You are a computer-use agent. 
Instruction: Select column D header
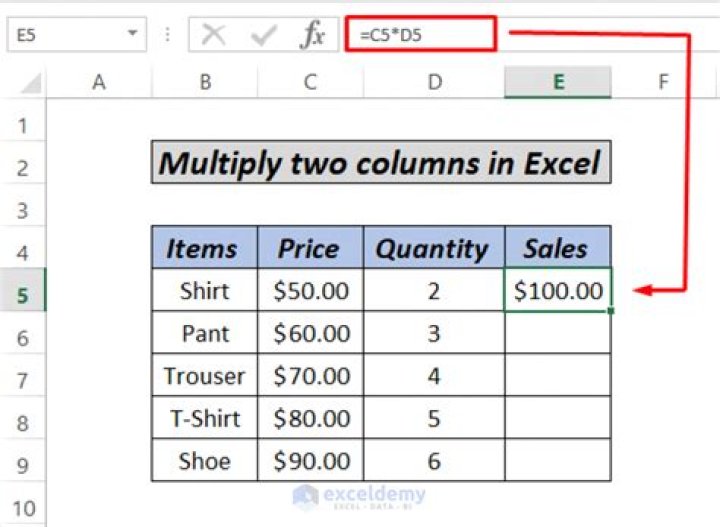tap(434, 82)
